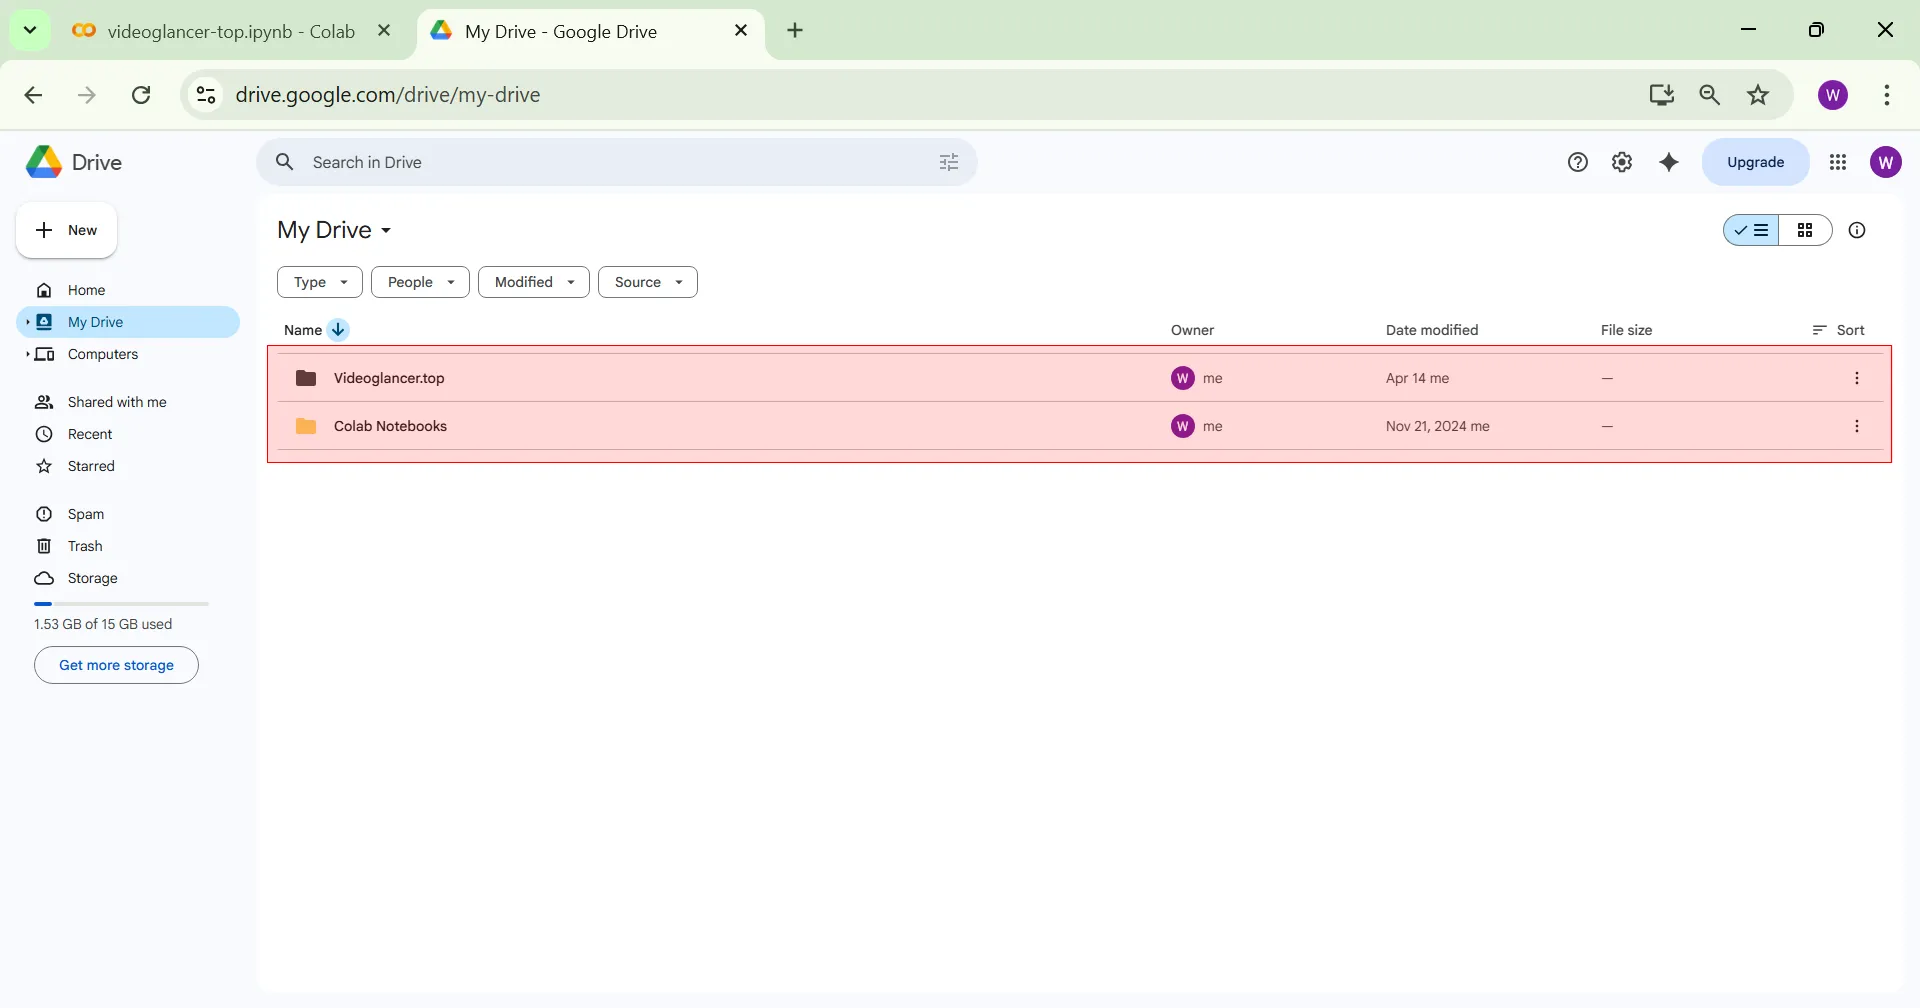Close the videoglancer-top.ipynb Colab tab
Screen dimensions: 1920x1008
[384, 31]
